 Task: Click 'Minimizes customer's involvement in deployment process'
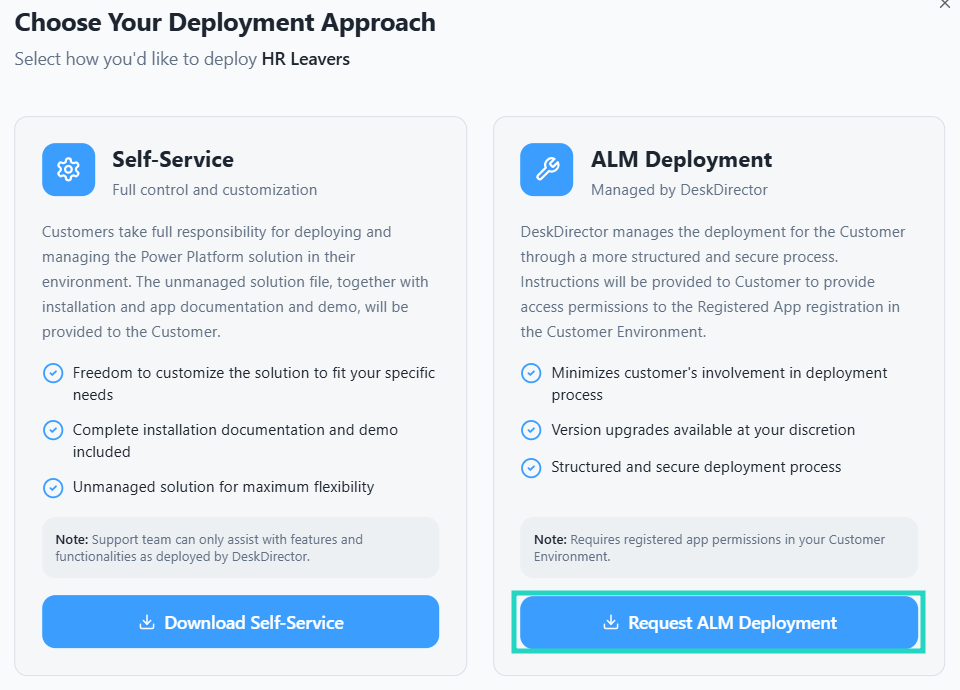(719, 383)
